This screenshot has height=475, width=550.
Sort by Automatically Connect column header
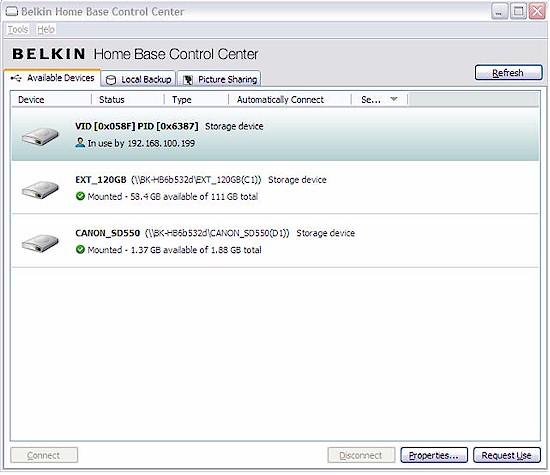click(x=290, y=100)
